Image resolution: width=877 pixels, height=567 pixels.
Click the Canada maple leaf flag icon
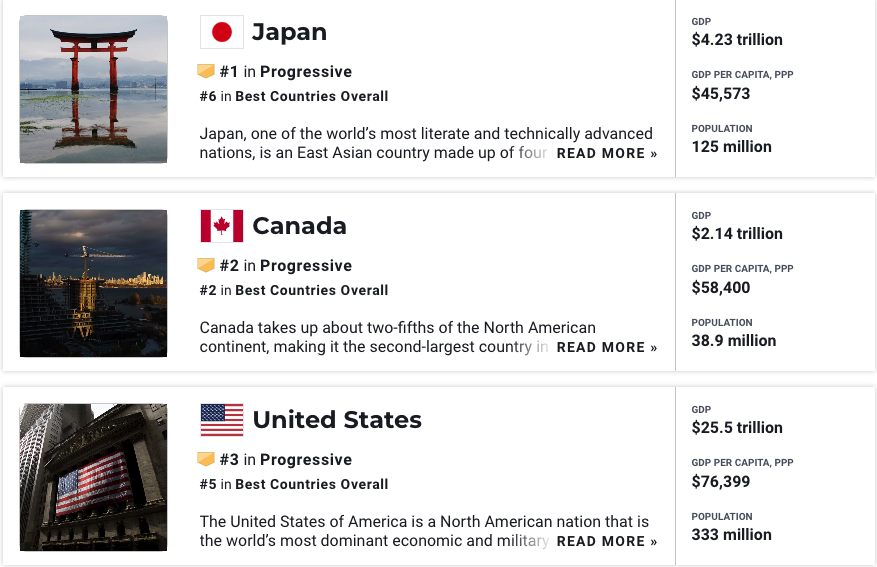pyautogui.click(x=221, y=226)
